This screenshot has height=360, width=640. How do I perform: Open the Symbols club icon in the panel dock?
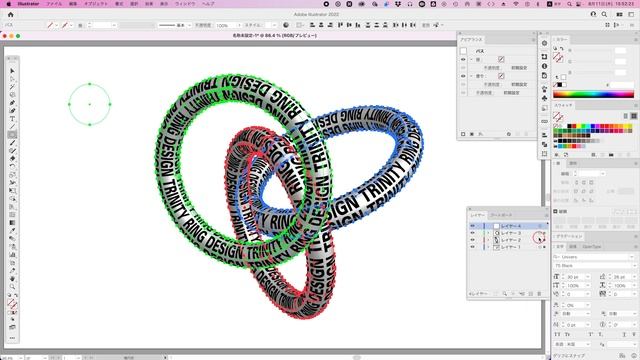click(x=544, y=98)
